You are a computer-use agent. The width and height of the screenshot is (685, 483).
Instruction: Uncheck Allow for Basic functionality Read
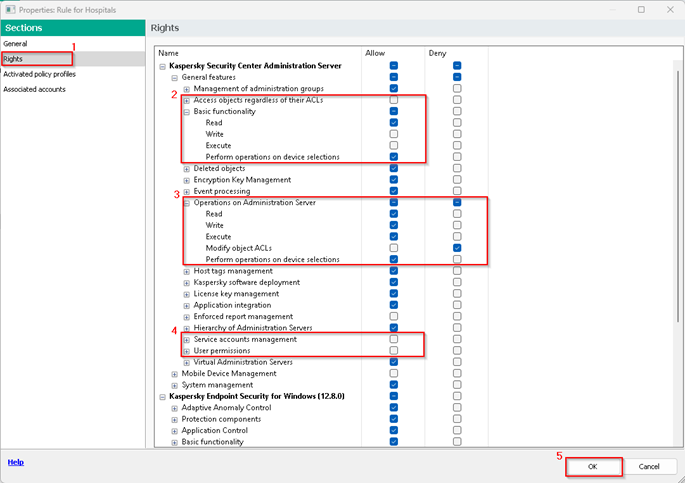coord(394,122)
